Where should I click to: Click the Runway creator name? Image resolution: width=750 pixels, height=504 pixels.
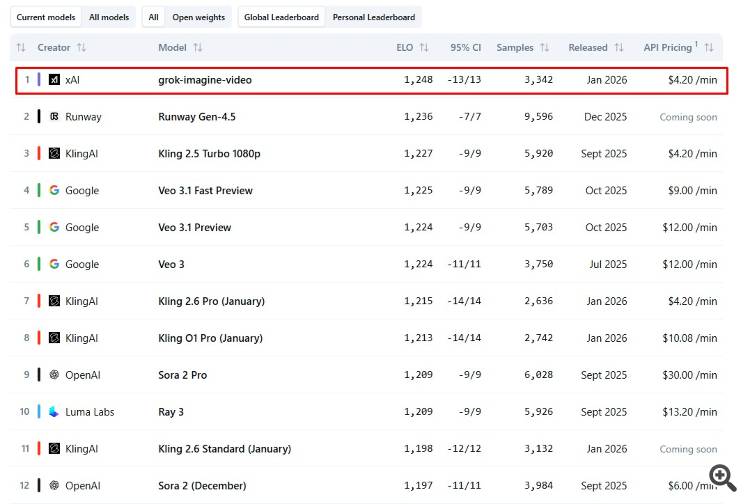(83, 117)
